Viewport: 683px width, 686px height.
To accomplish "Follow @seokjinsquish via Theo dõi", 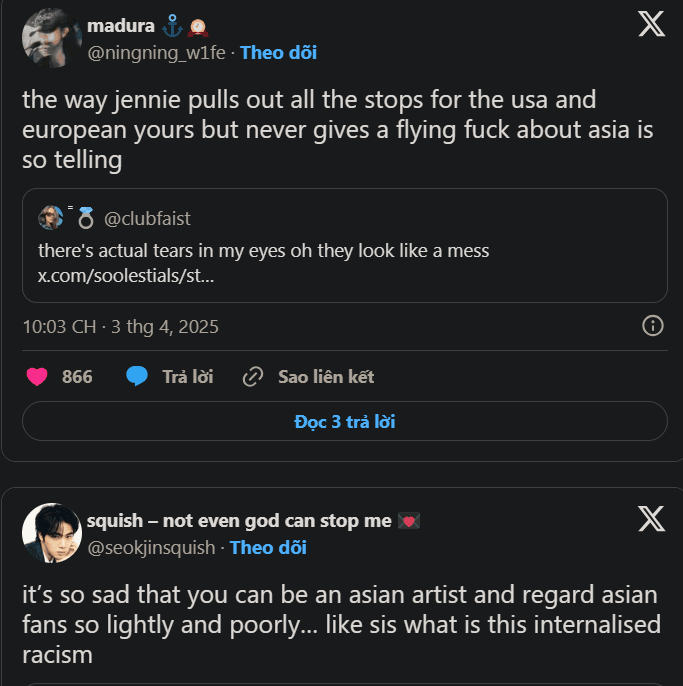I will (268, 547).
